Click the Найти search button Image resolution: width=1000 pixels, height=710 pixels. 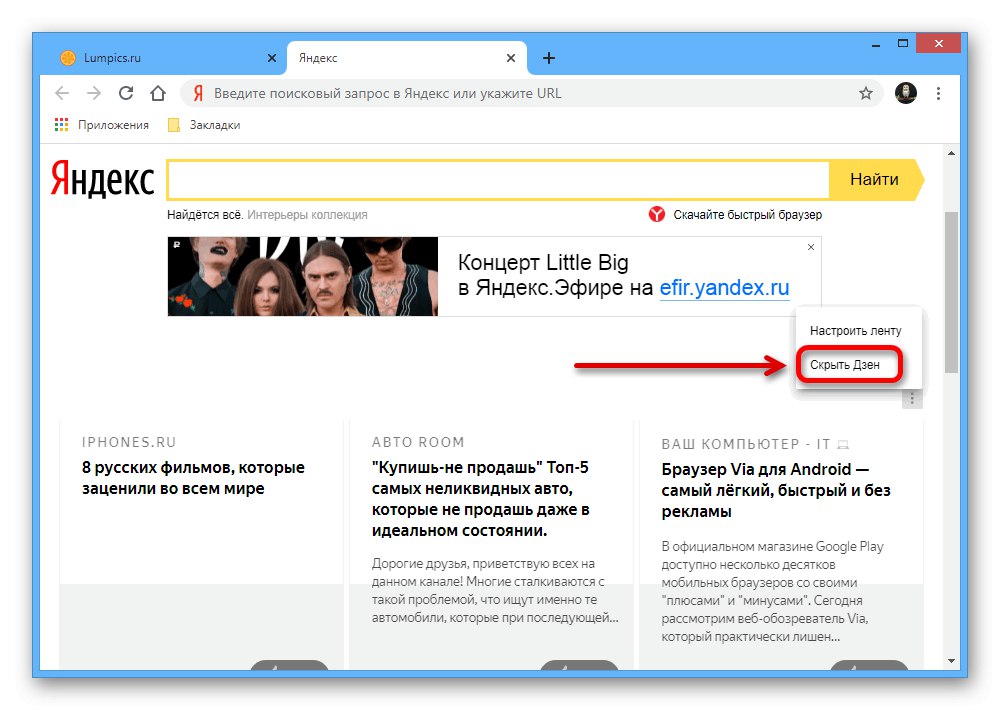tap(876, 179)
